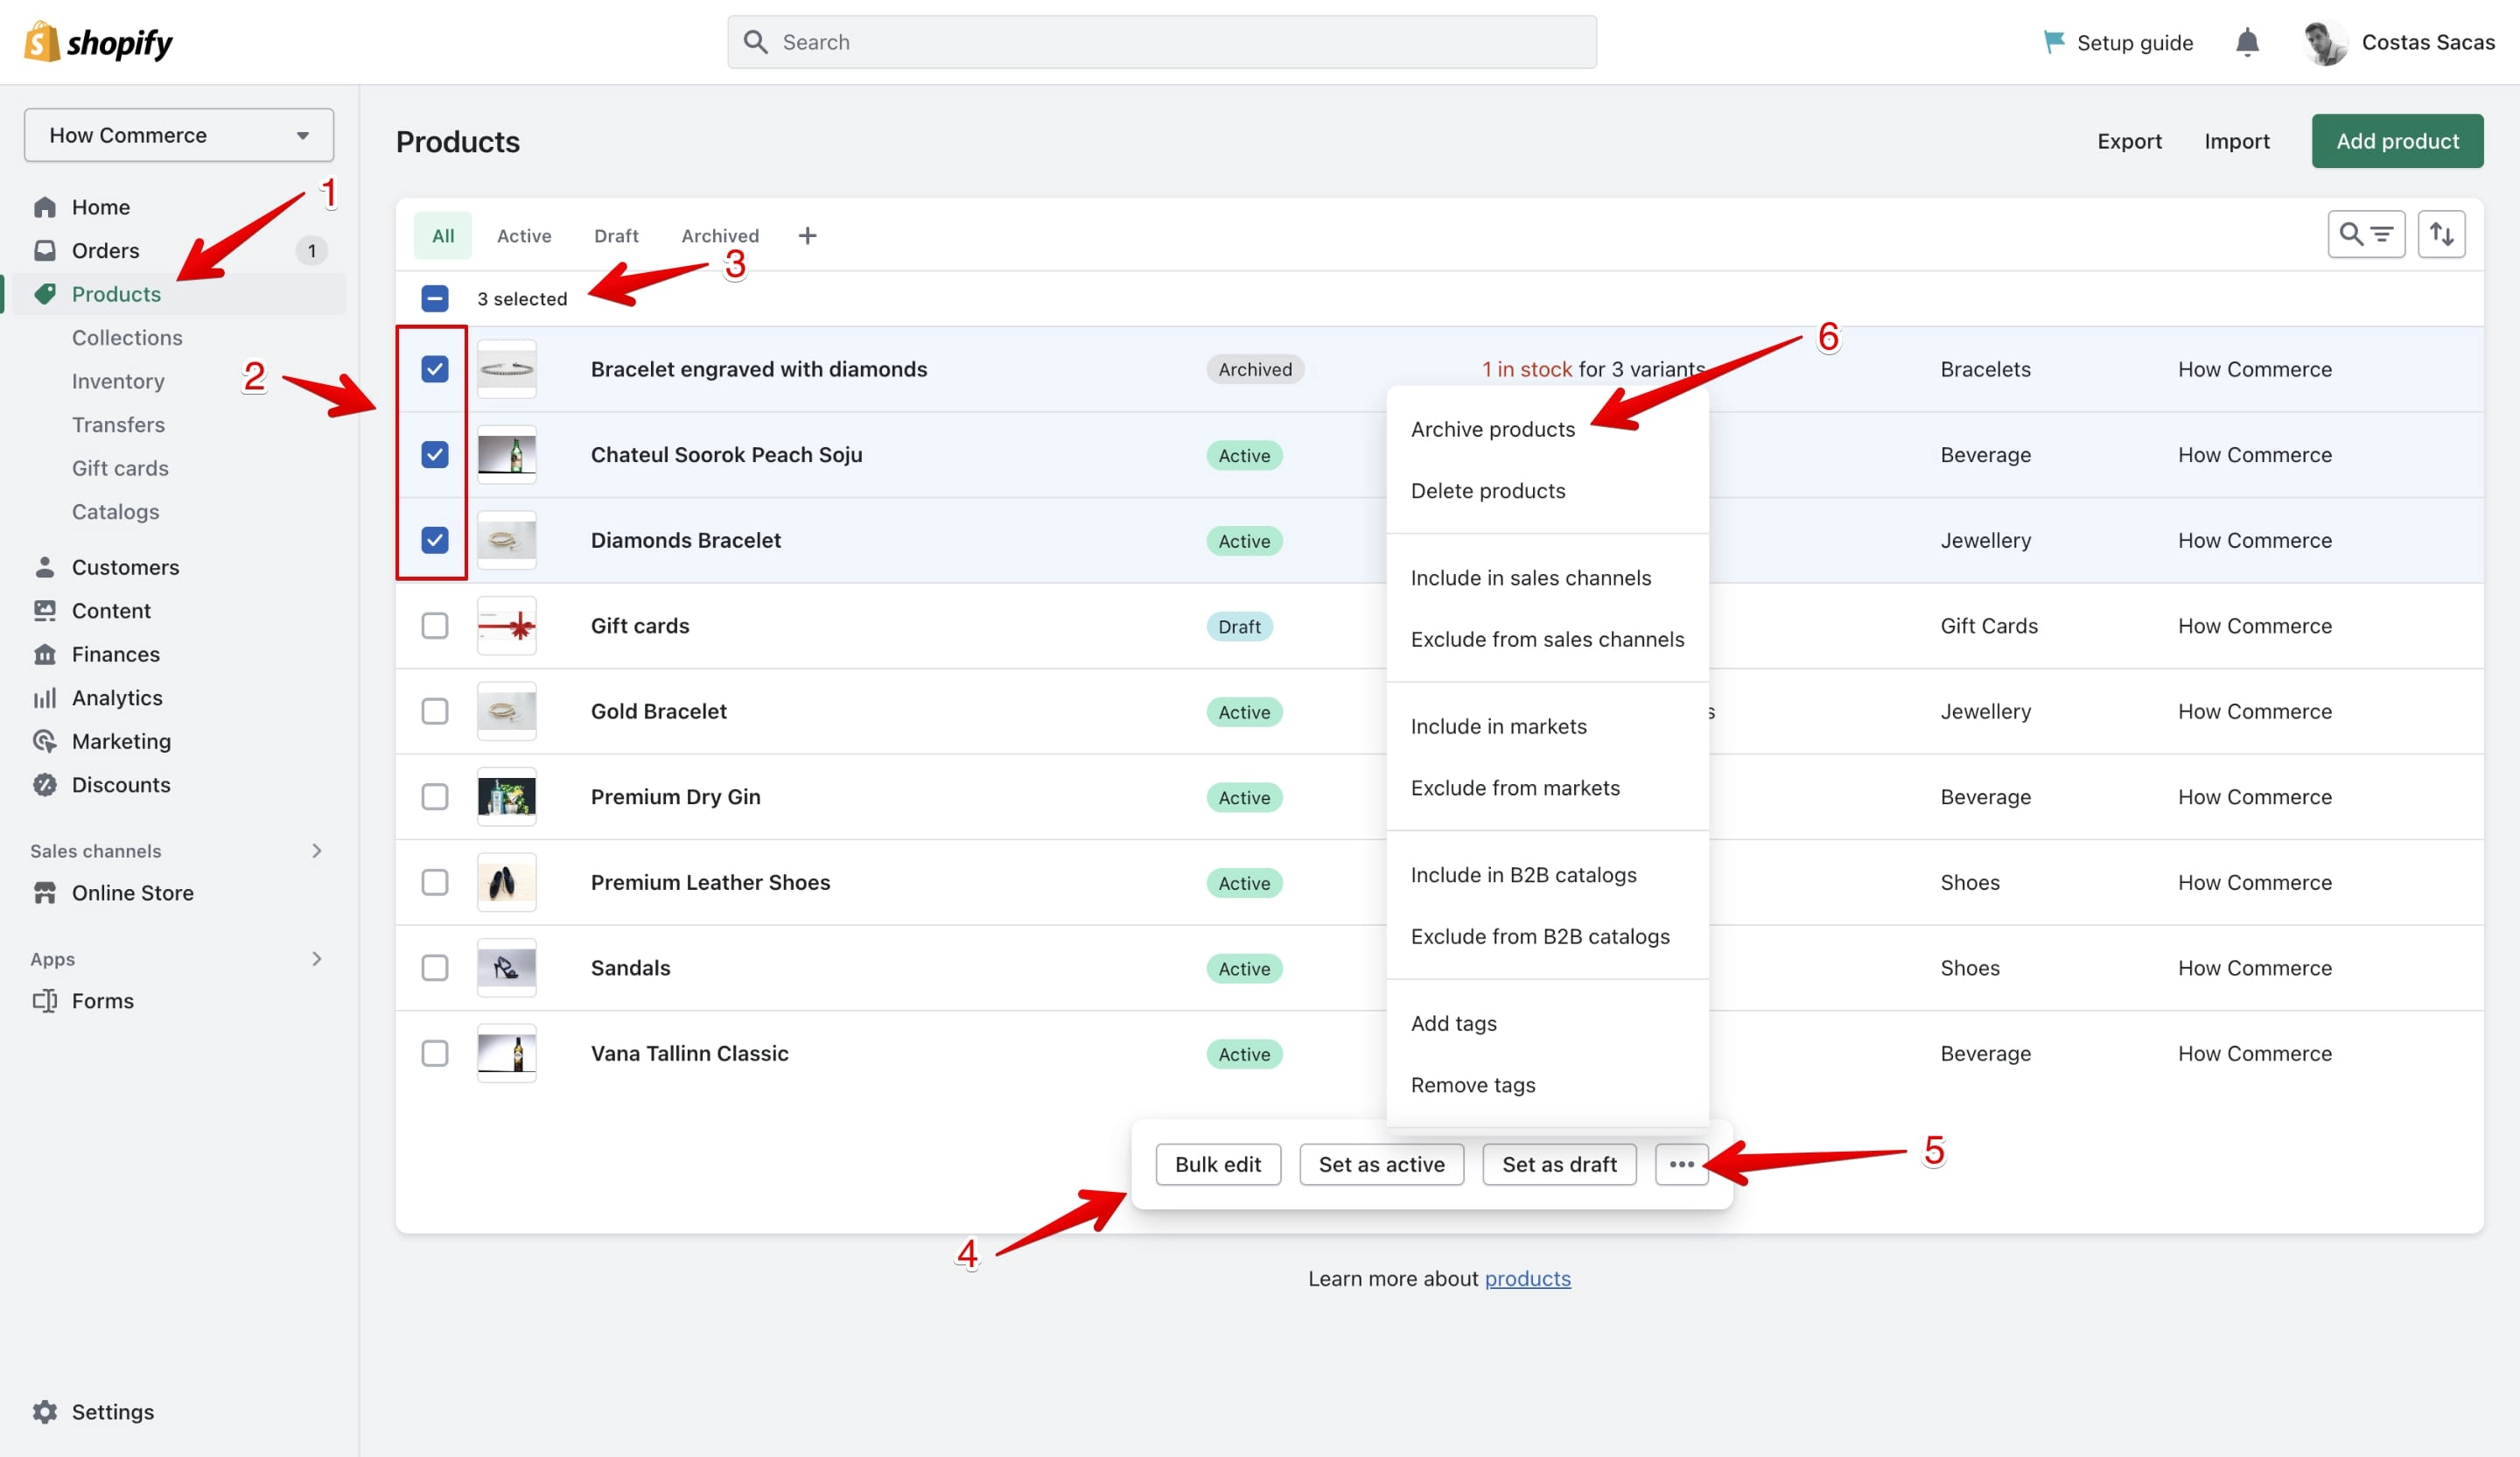
Task: Uncheck Bracelet engraved with diamonds checkbox
Action: 434,369
